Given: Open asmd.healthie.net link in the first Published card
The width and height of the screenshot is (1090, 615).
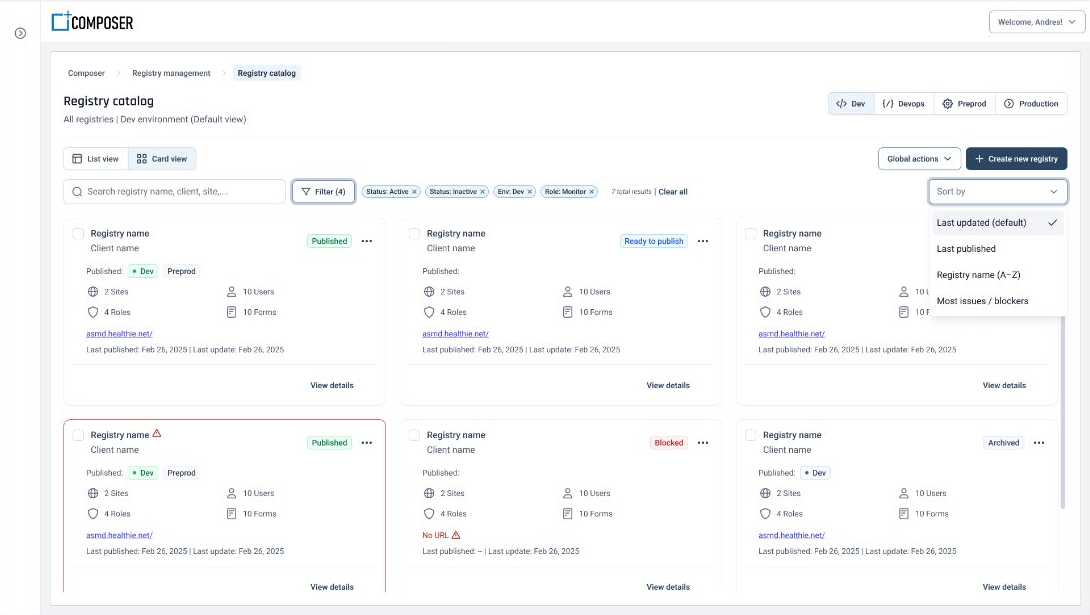Looking at the screenshot, I should coord(120,334).
